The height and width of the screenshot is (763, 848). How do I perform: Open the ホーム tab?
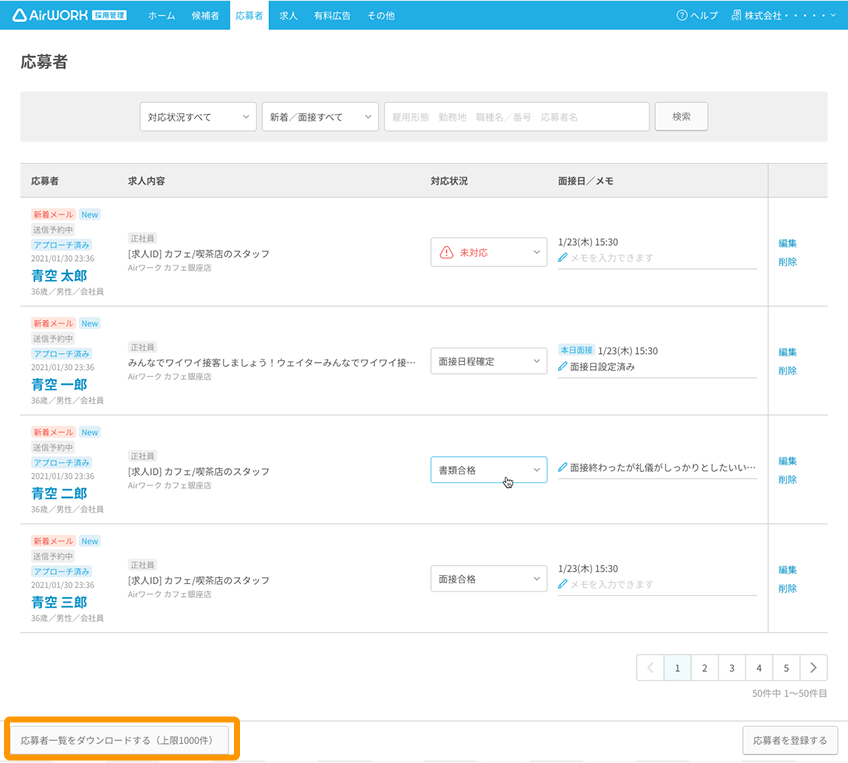click(x=162, y=16)
